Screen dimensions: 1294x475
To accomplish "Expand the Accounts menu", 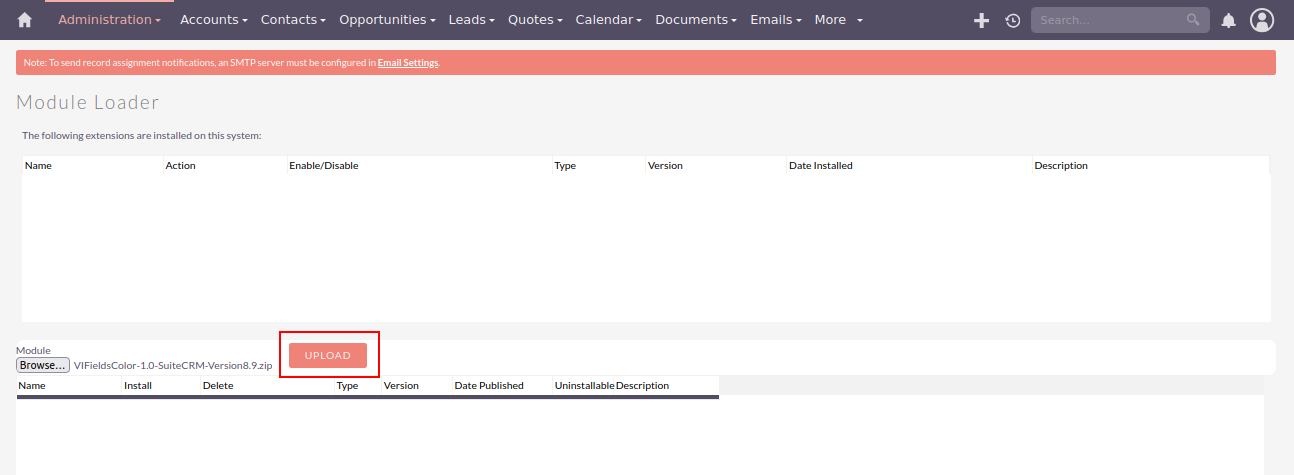I will (x=213, y=20).
